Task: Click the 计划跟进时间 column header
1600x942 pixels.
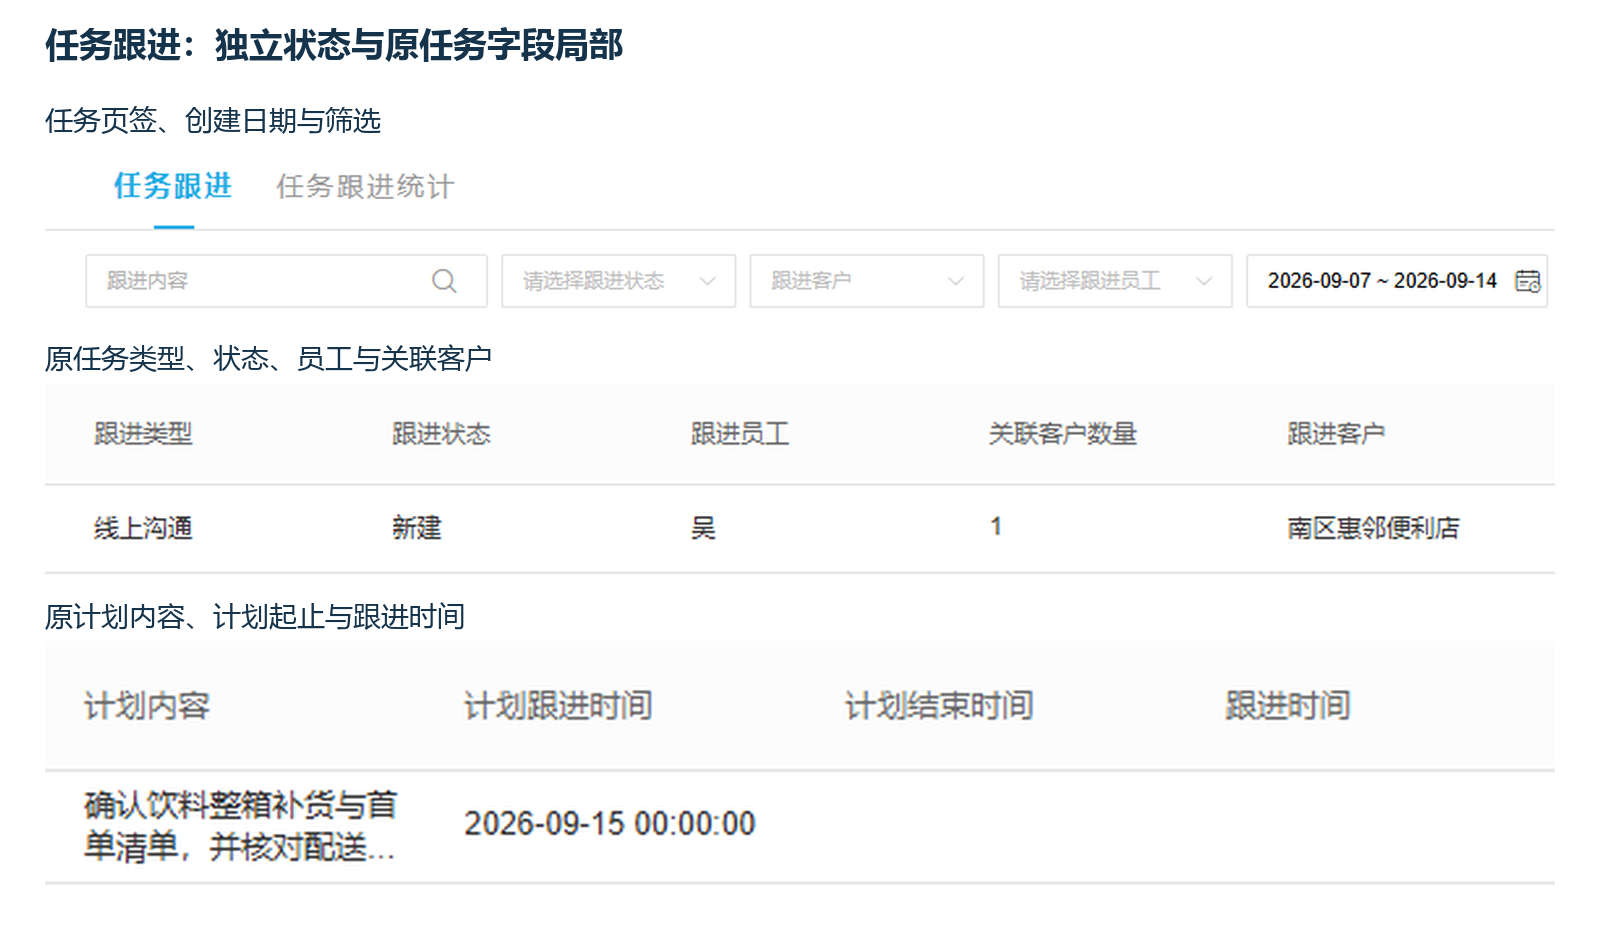Action: tap(558, 706)
